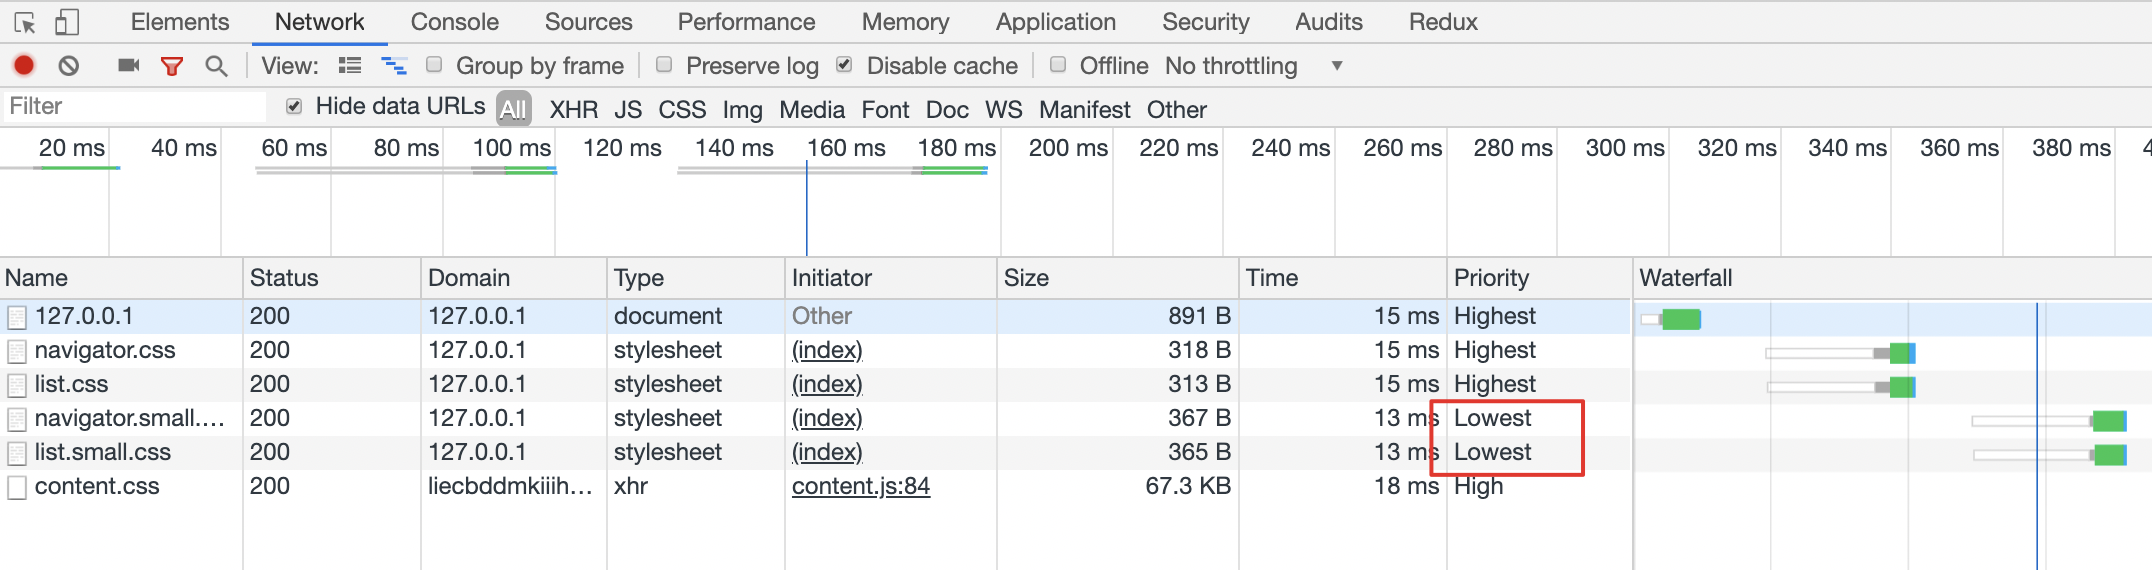
Task: Toggle the red filter funnel icon
Action: (x=172, y=66)
